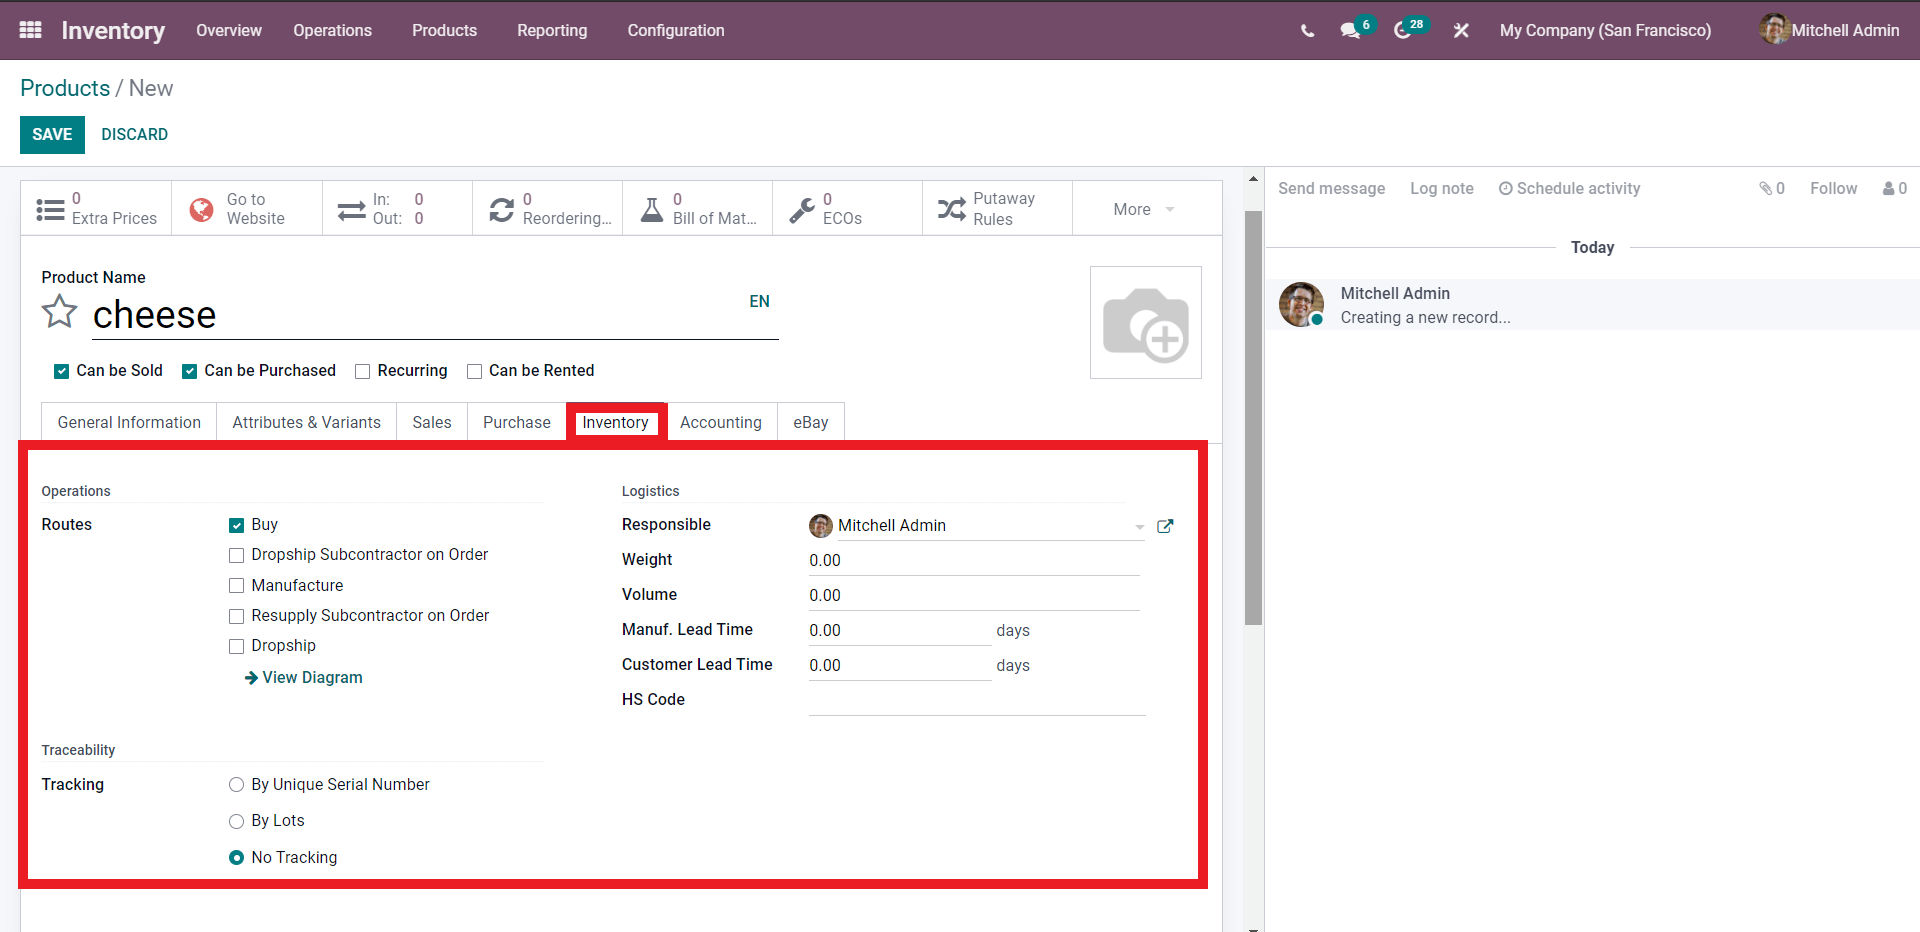Select tracking By Lots

[x=236, y=821]
